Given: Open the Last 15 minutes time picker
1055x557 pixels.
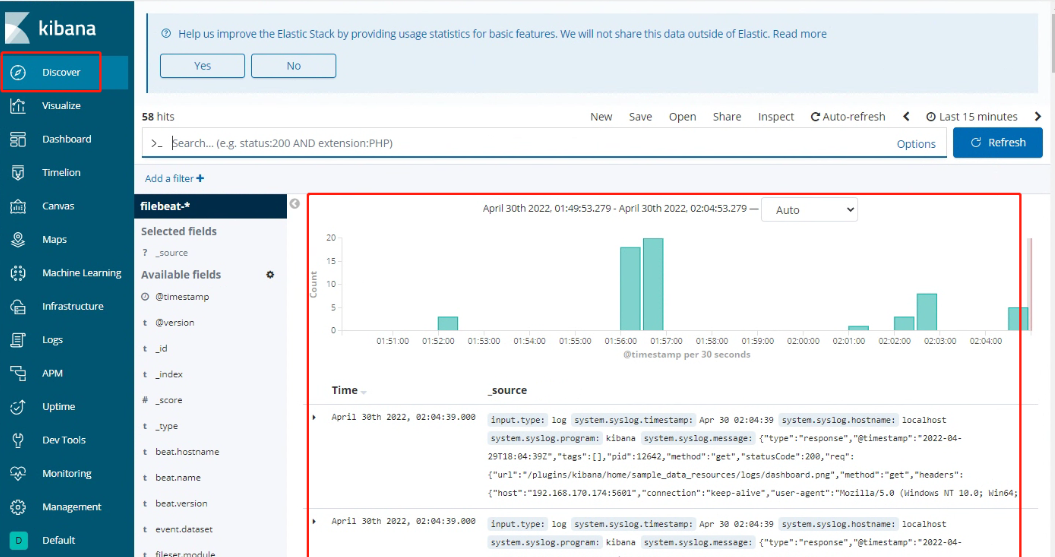Looking at the screenshot, I should coord(972,116).
